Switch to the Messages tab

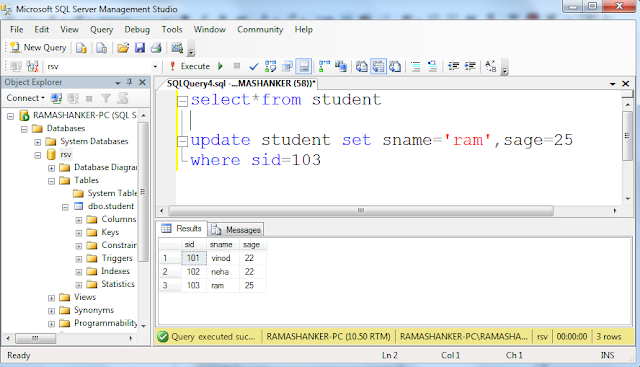tap(236, 230)
